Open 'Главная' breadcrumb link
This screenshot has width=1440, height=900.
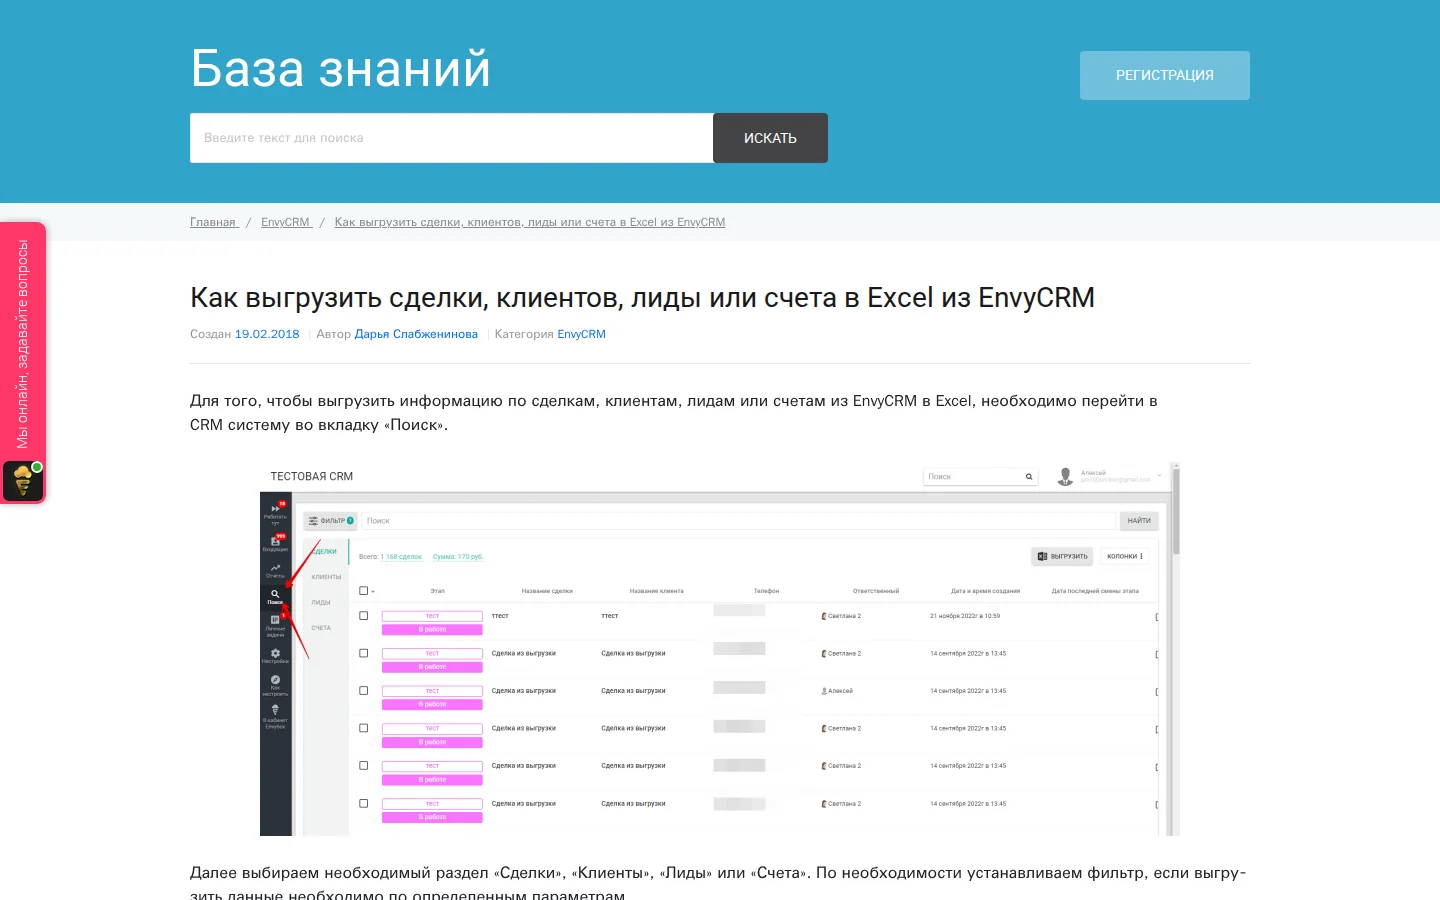tap(213, 222)
